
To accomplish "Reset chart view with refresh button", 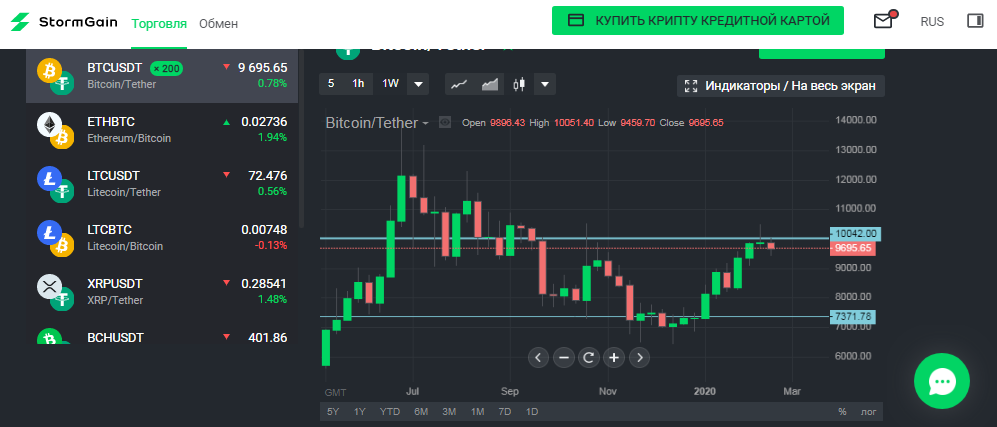I will tap(589, 358).
